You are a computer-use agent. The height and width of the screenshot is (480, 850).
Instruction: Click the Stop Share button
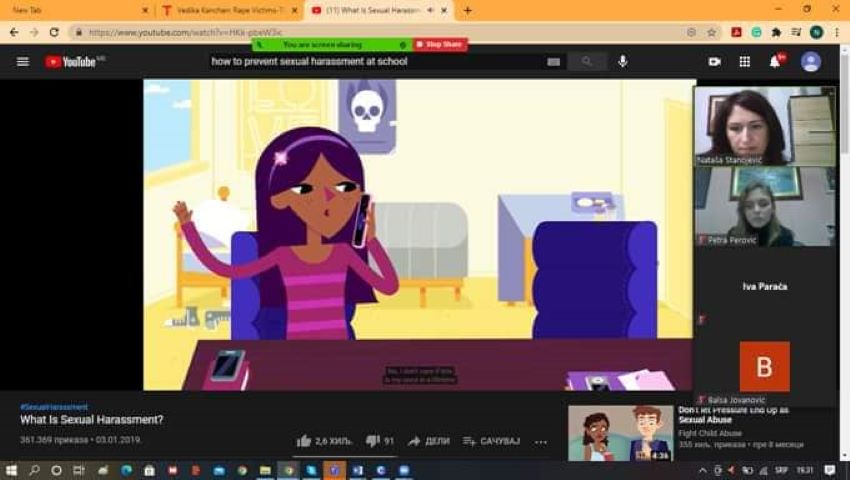point(440,45)
